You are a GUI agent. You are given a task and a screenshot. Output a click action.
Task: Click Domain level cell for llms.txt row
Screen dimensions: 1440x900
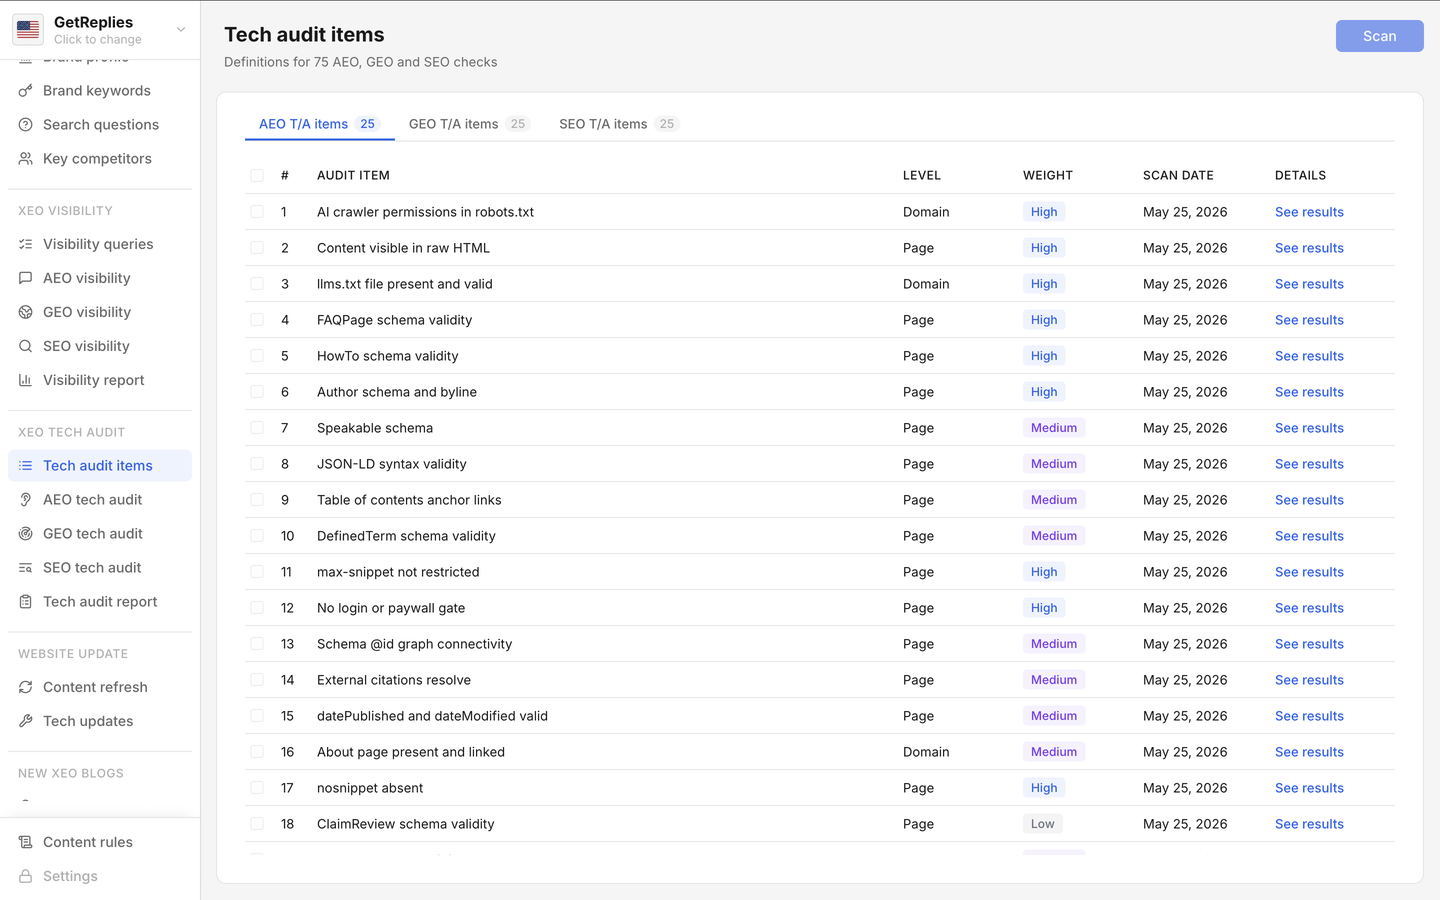pos(926,284)
